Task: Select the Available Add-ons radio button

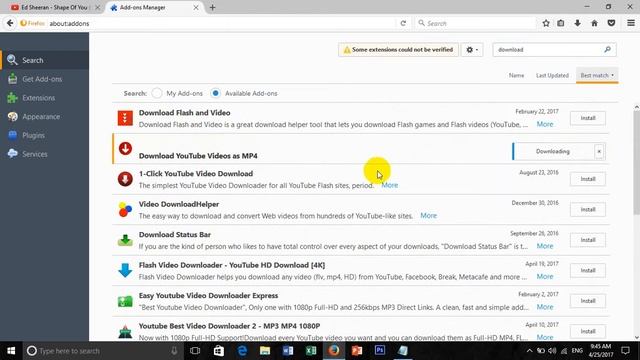Action: coord(215,93)
